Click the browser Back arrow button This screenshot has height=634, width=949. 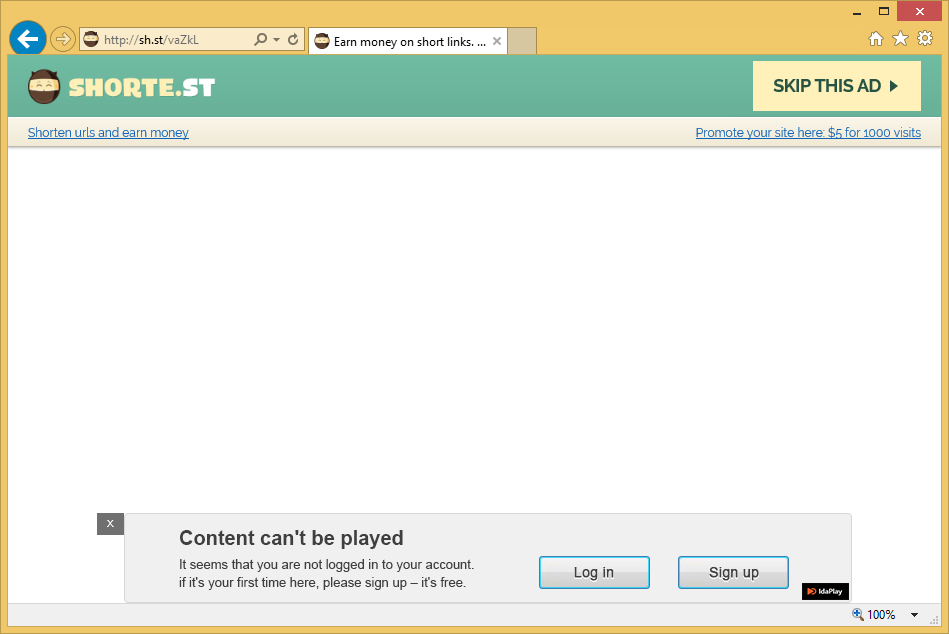(27, 40)
